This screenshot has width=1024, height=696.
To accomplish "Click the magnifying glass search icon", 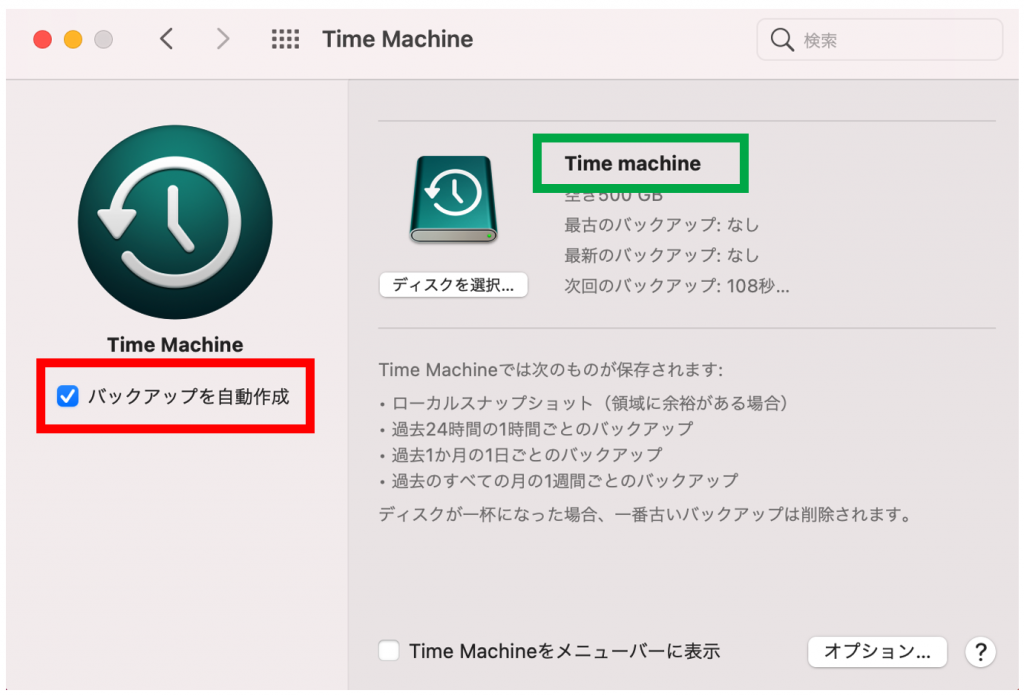I will (782, 40).
